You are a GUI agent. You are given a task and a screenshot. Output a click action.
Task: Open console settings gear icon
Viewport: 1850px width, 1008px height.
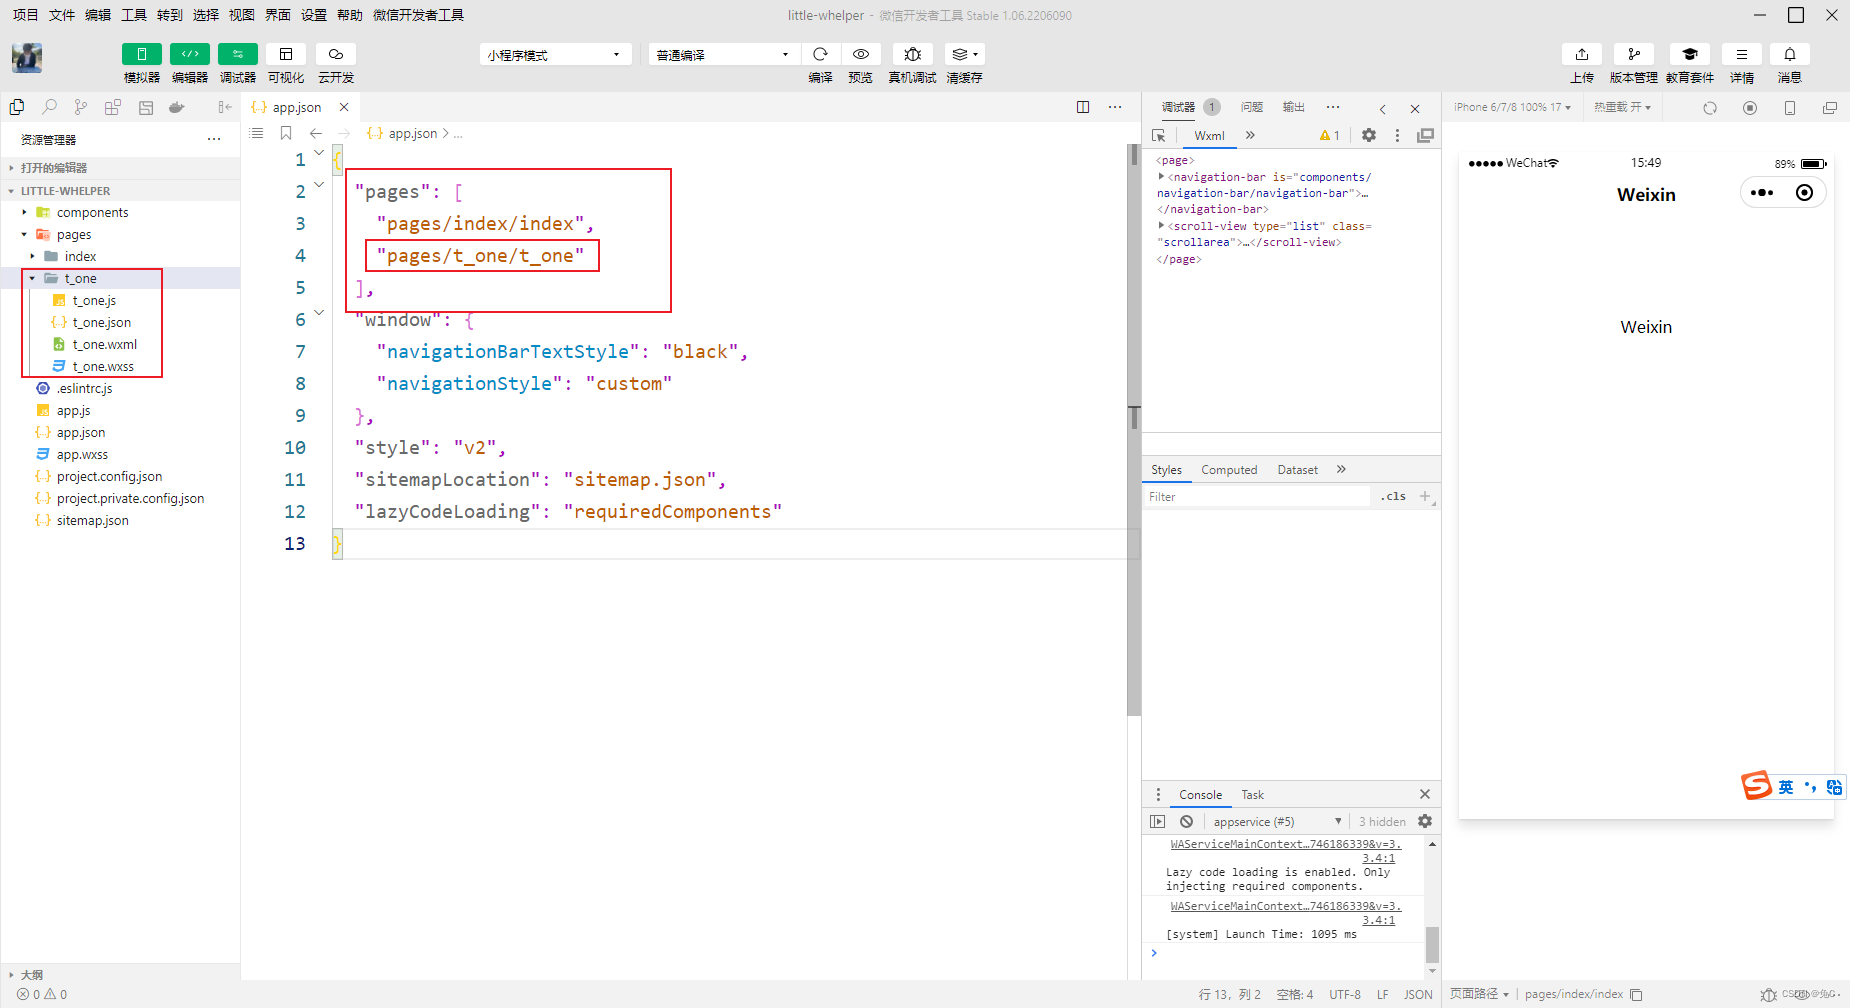[x=1425, y=821]
